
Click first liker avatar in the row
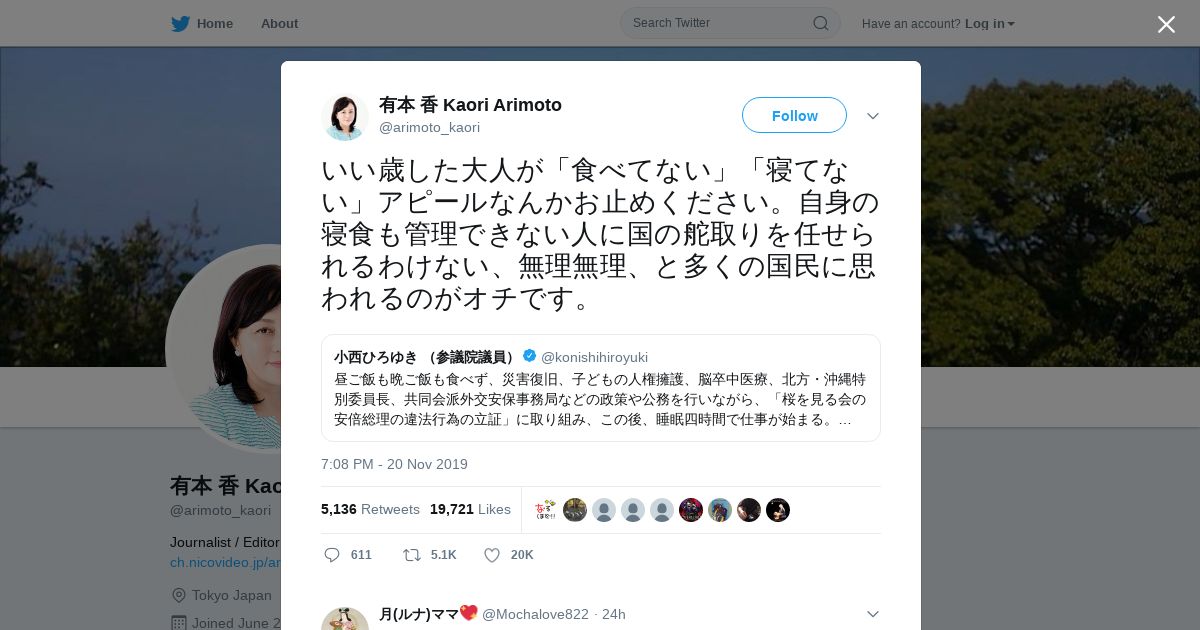coord(545,510)
